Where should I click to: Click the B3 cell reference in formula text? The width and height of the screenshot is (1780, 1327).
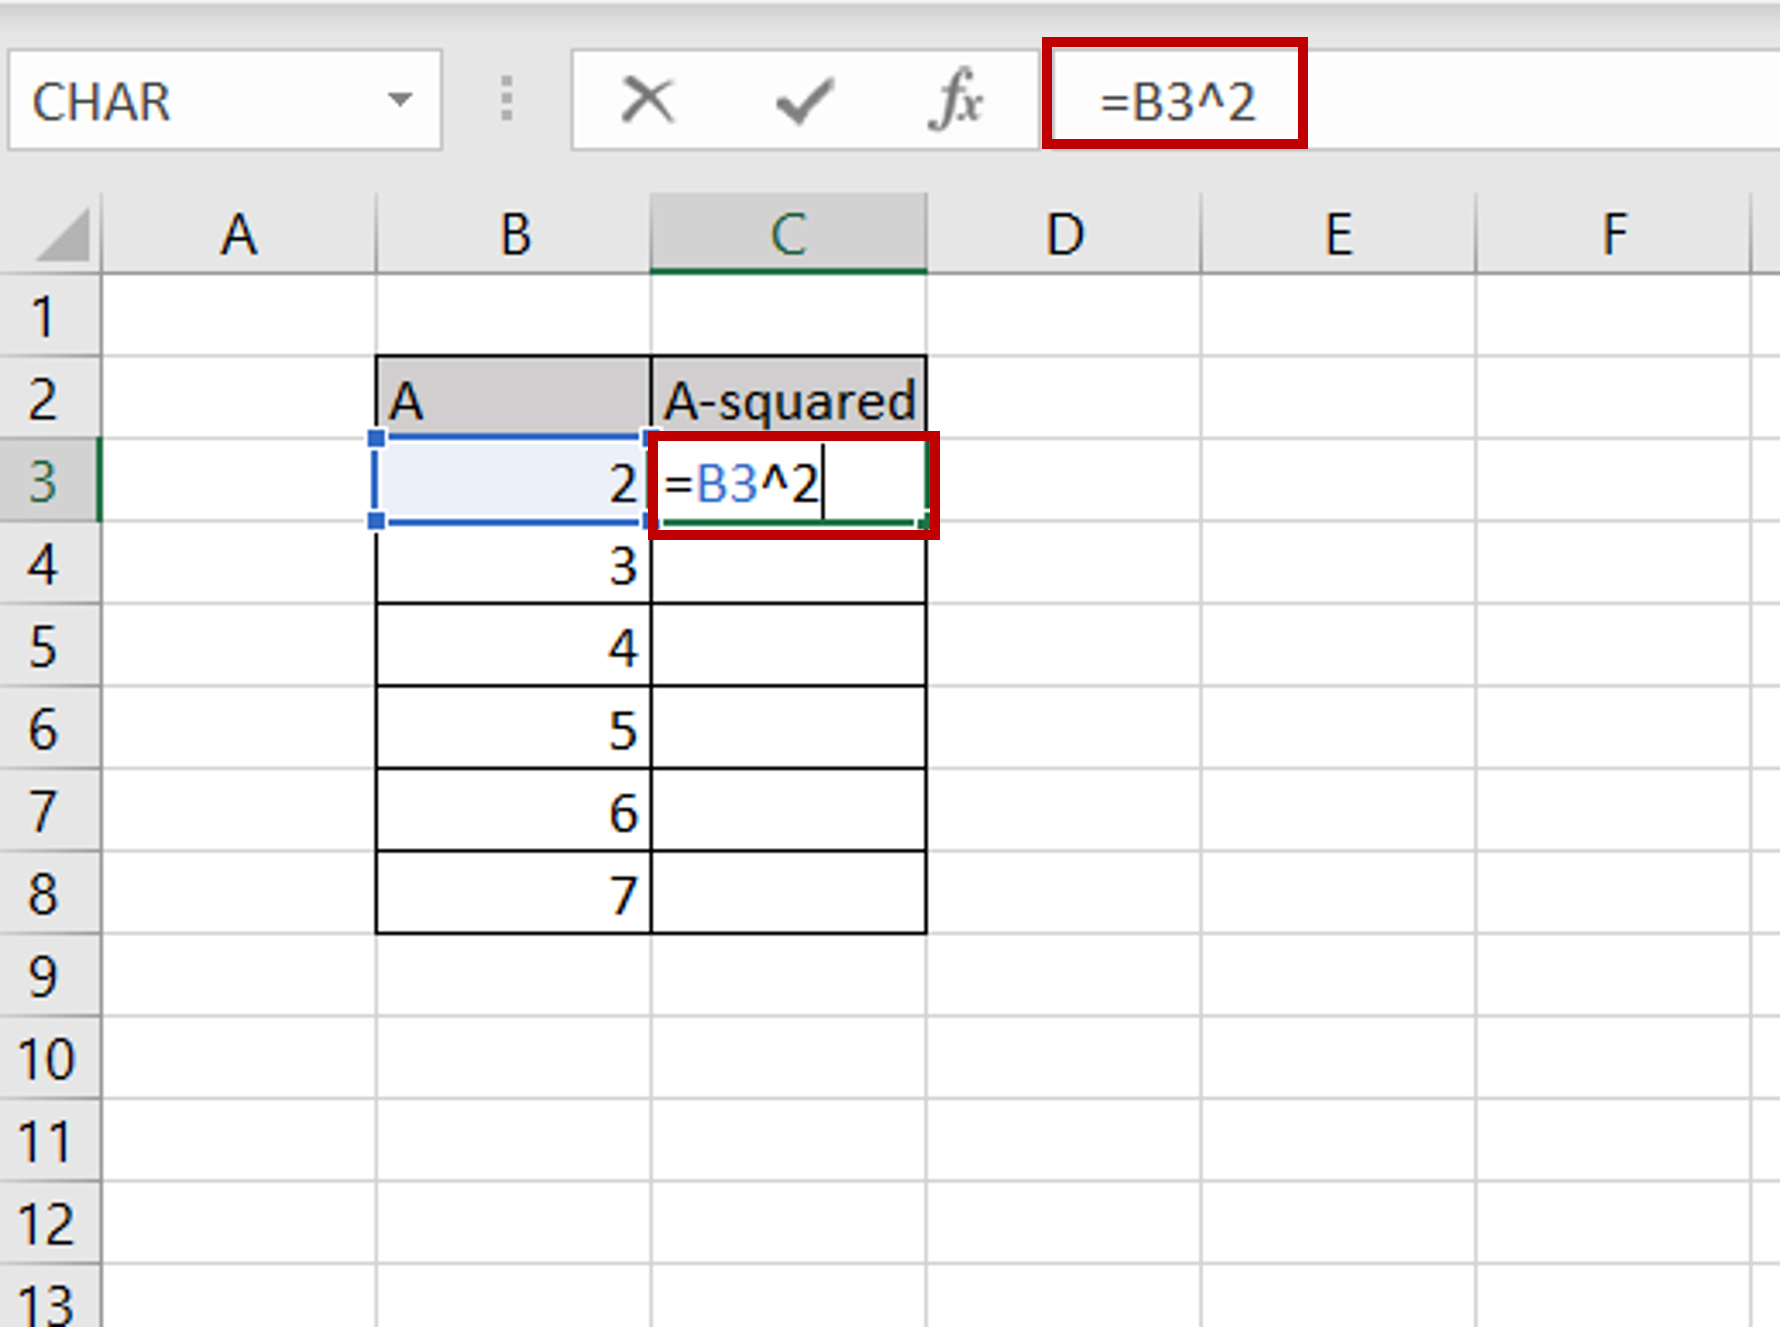(729, 483)
